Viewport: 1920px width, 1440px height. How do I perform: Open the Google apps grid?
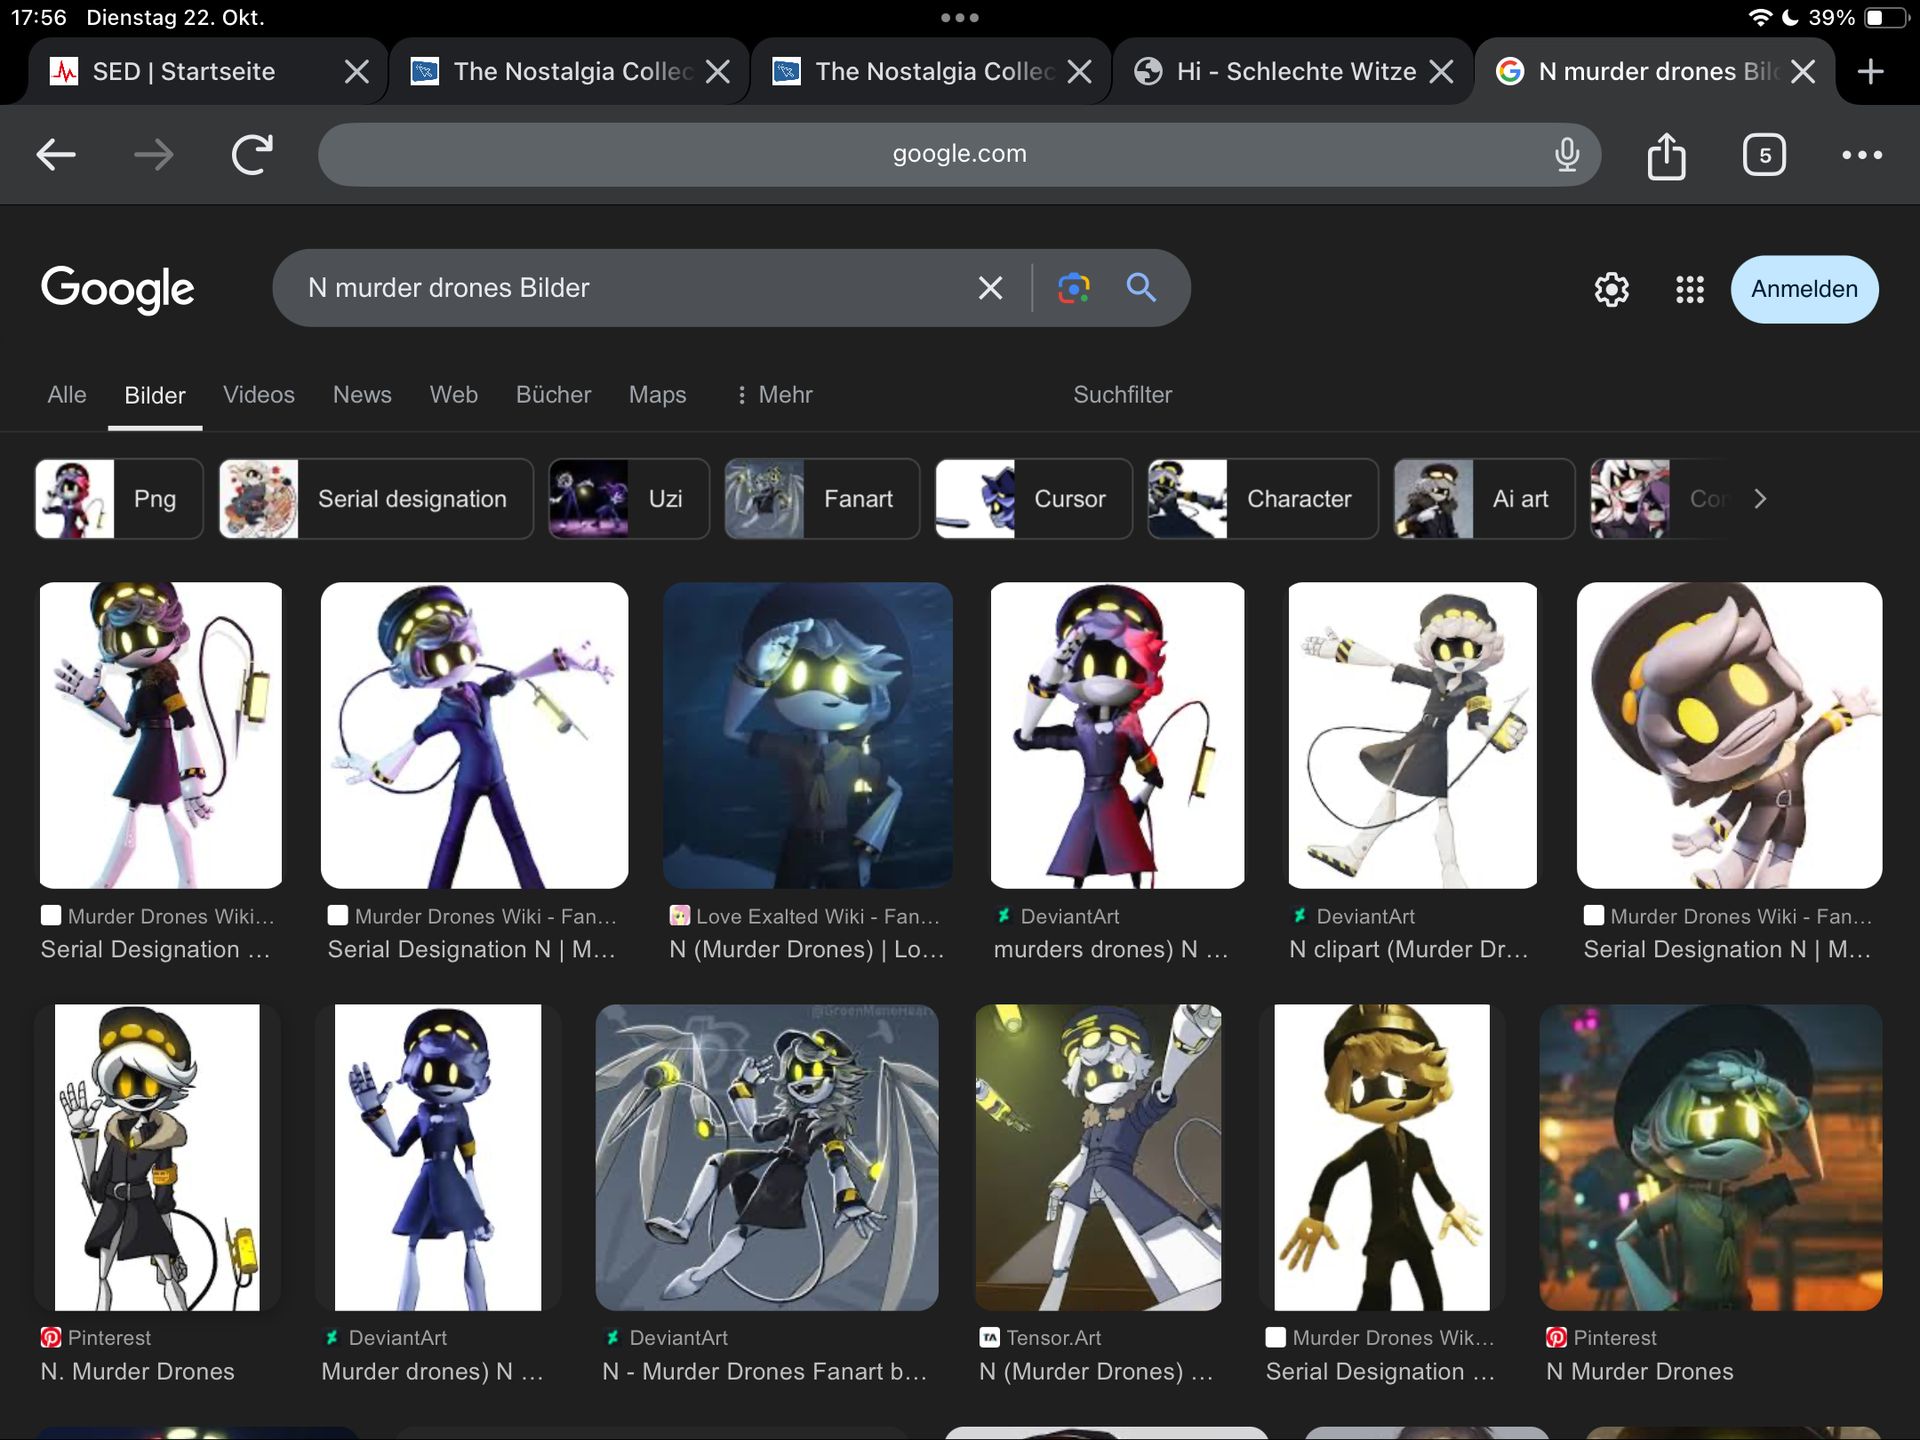point(1689,290)
